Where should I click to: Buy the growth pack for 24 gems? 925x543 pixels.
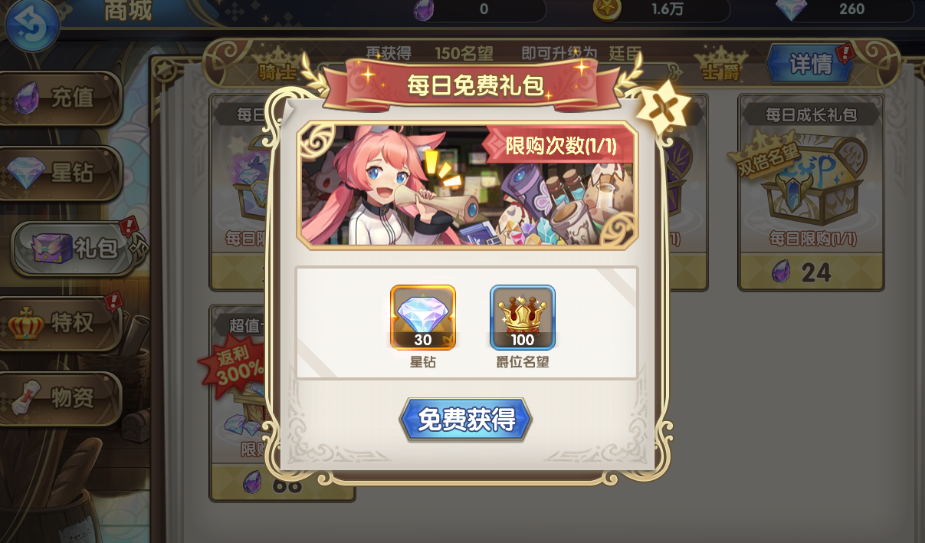(811, 272)
